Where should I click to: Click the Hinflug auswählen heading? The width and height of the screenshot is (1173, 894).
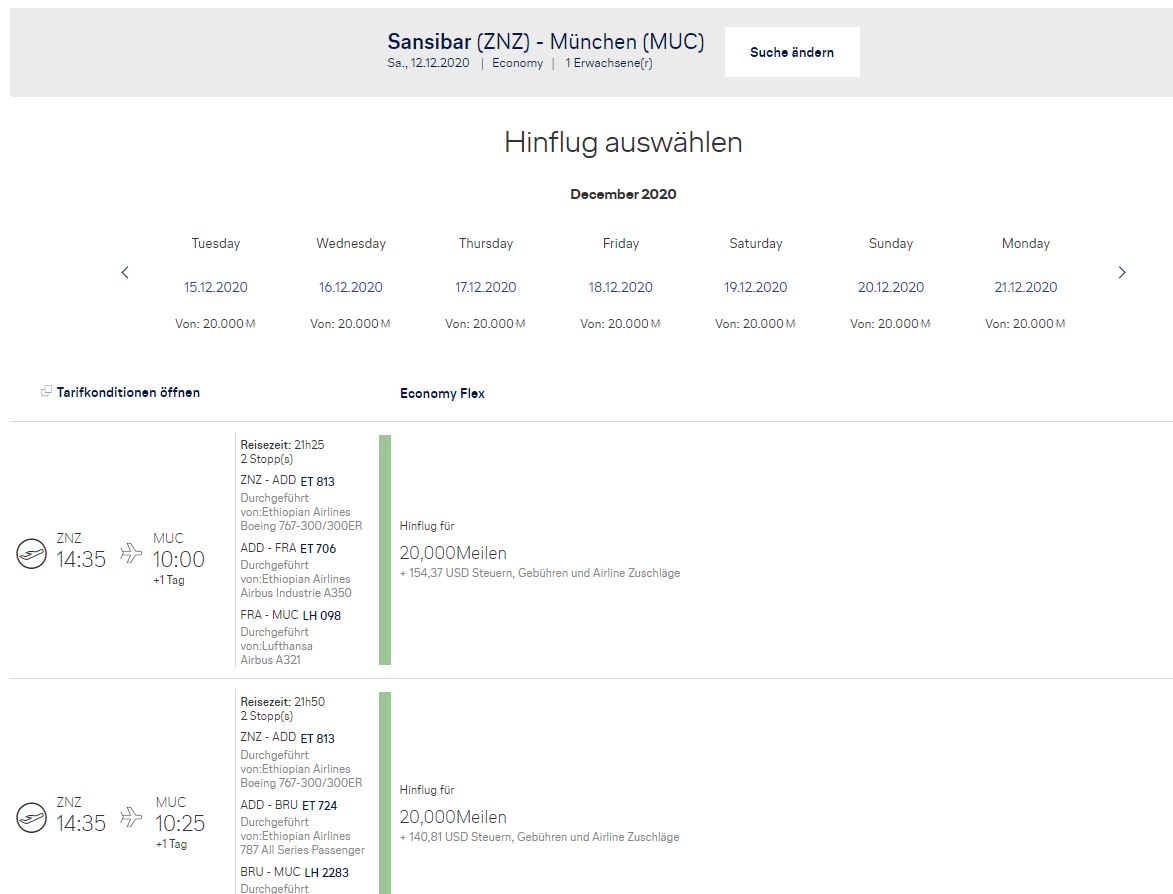[x=623, y=142]
